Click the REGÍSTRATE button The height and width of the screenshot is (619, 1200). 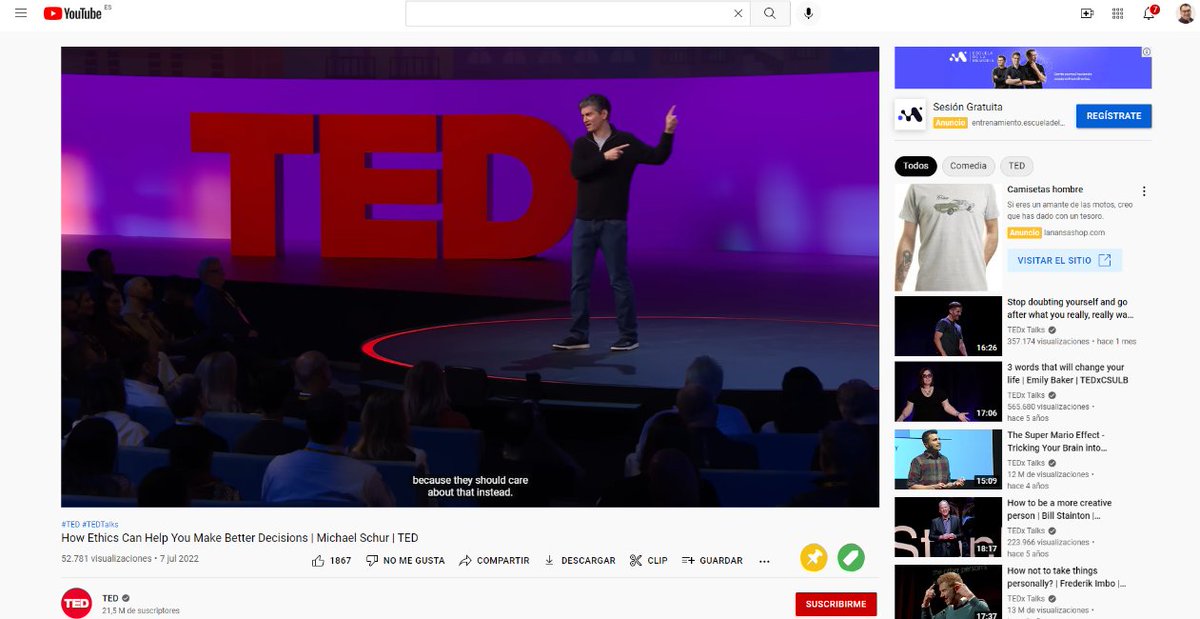click(x=1114, y=116)
